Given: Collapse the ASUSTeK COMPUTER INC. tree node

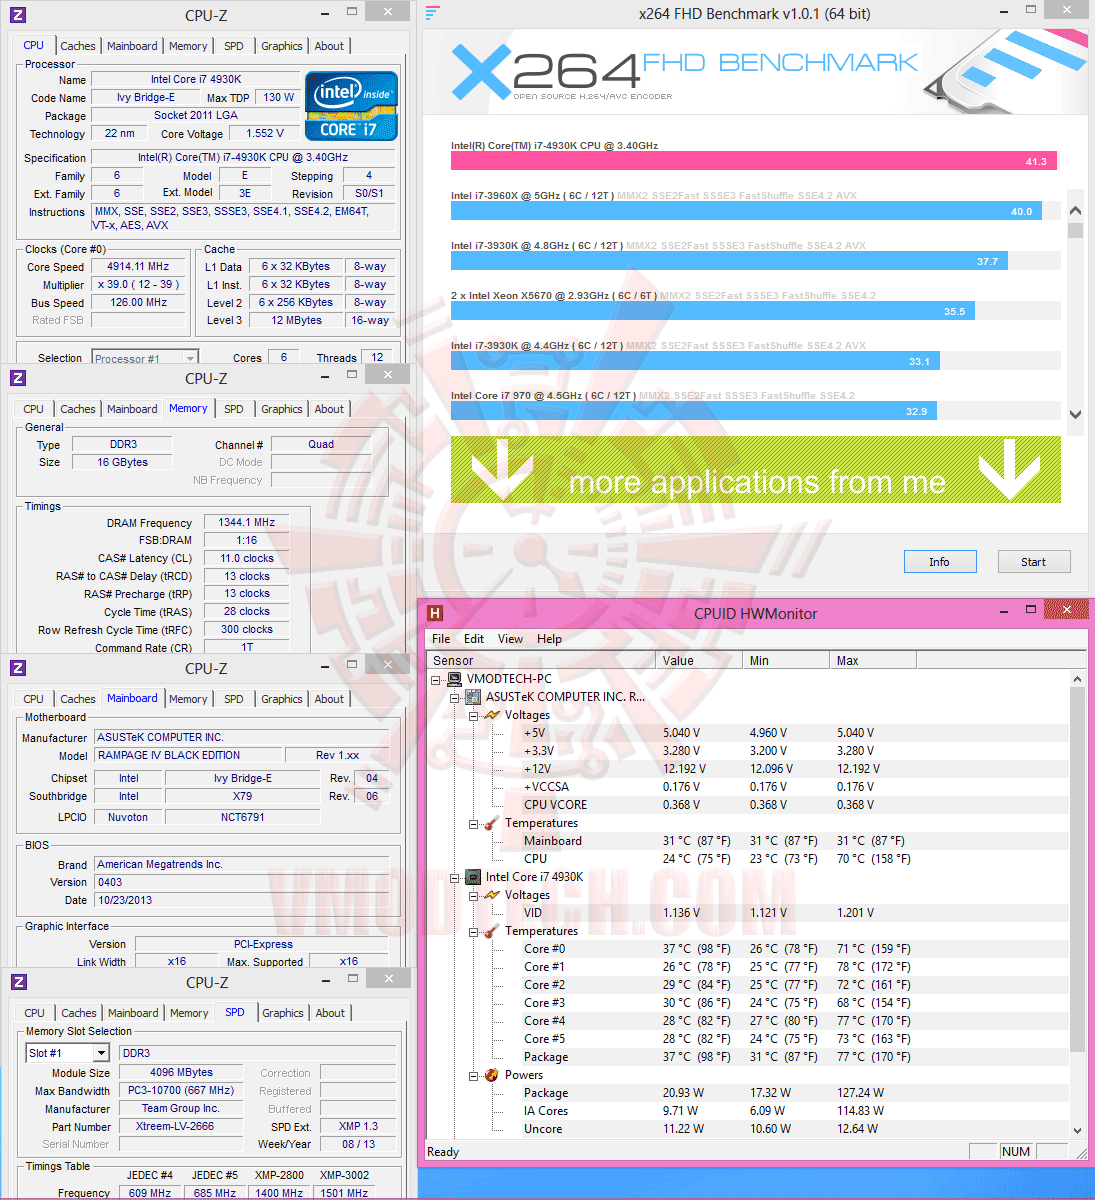Looking at the screenshot, I should coord(455,697).
